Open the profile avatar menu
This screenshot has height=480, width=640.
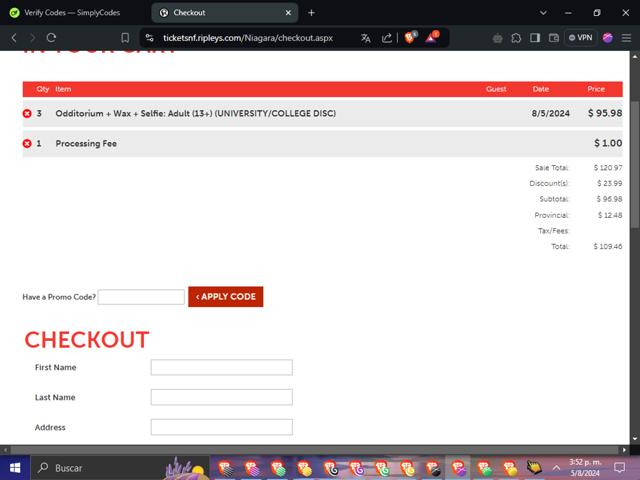tap(607, 38)
